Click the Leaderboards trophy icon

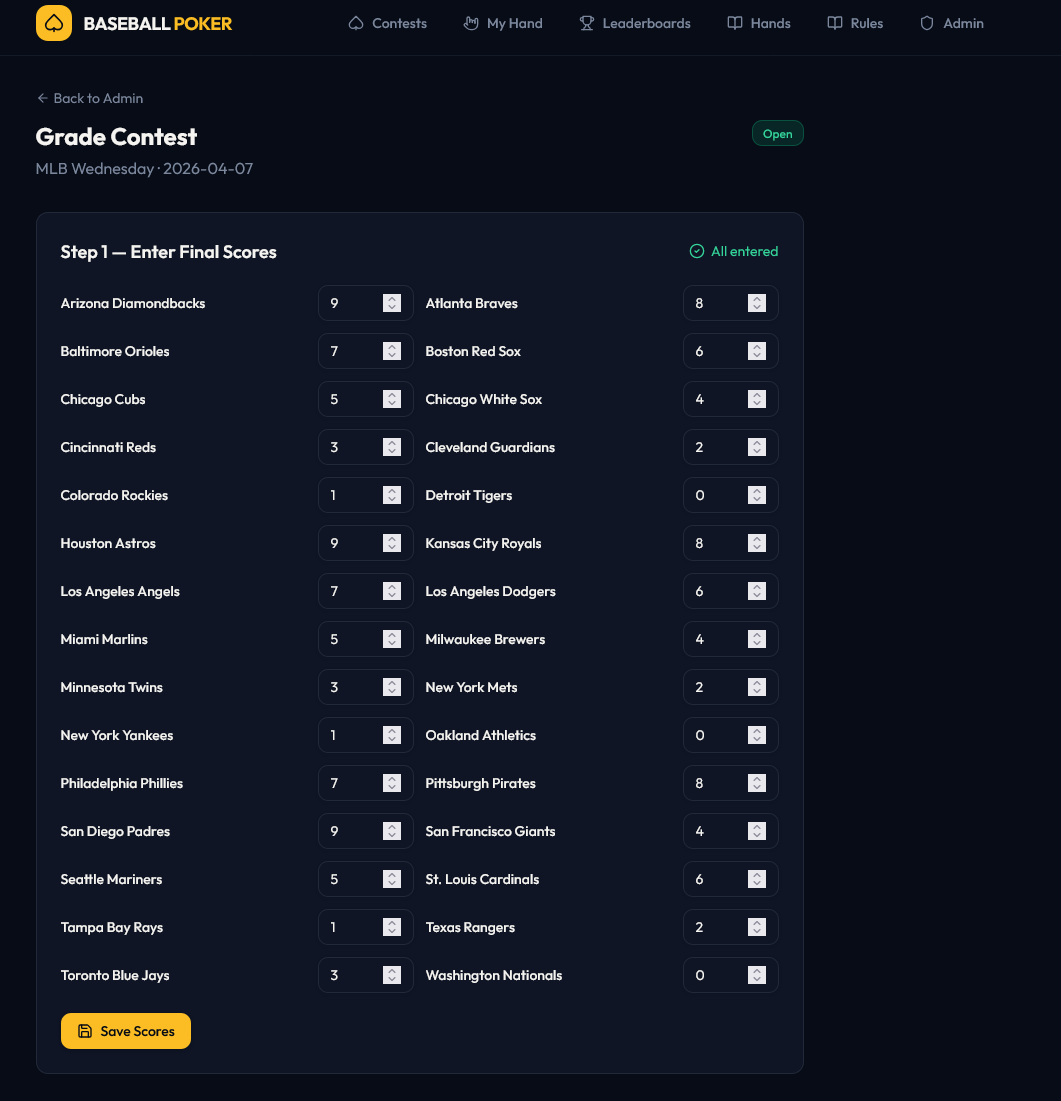(x=587, y=23)
